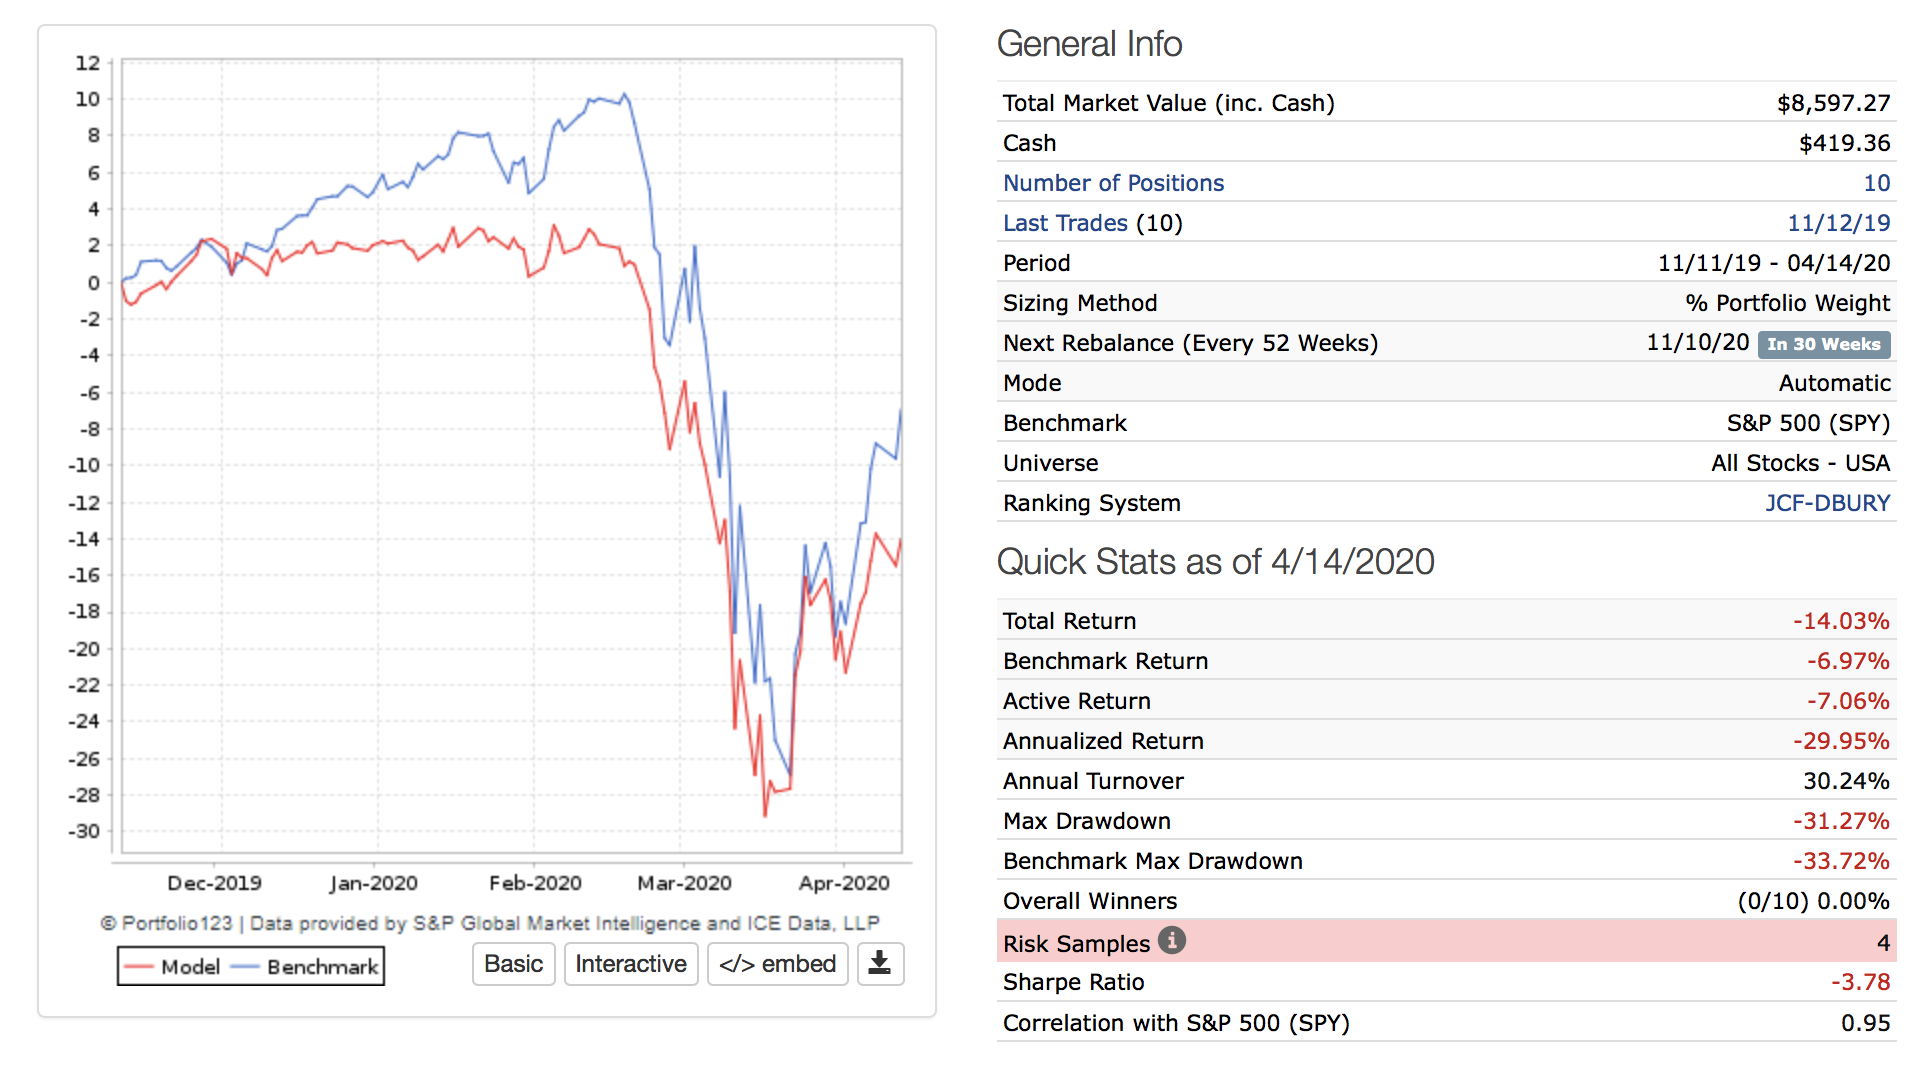Toggle the Model series legend label
The height and width of the screenshot is (1070, 1928).
190,967
